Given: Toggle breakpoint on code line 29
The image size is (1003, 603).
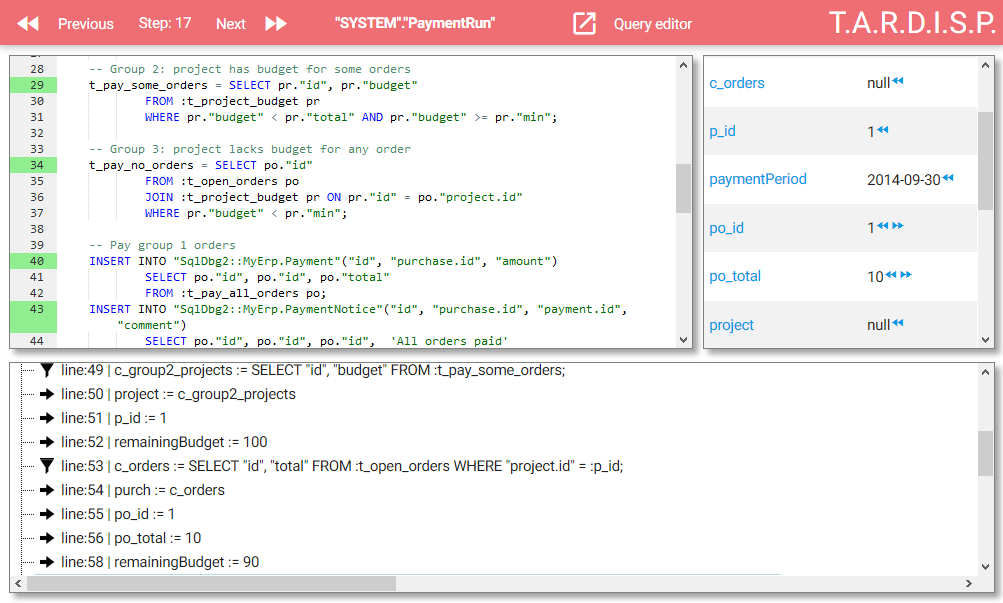Looking at the screenshot, I should click(33, 85).
